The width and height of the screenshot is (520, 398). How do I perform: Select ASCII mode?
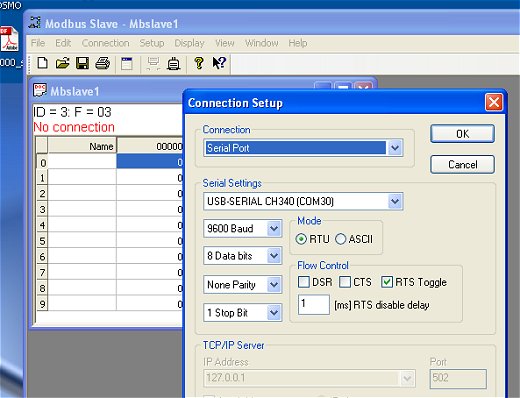tap(340, 239)
